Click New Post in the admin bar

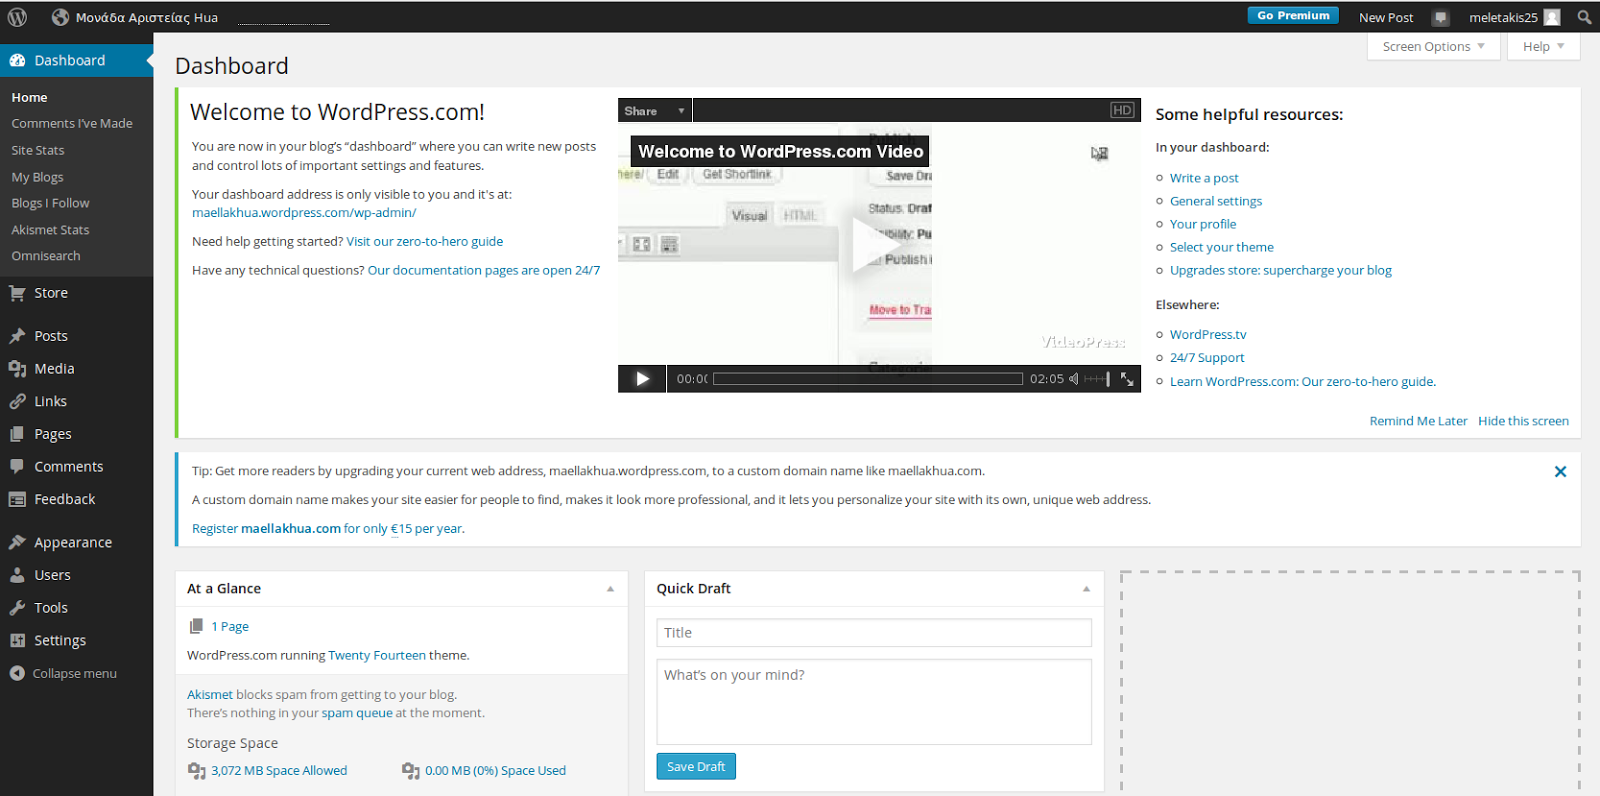point(1386,17)
